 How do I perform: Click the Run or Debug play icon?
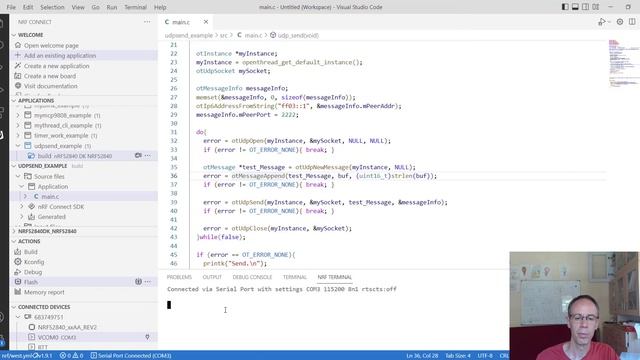coord(601,22)
